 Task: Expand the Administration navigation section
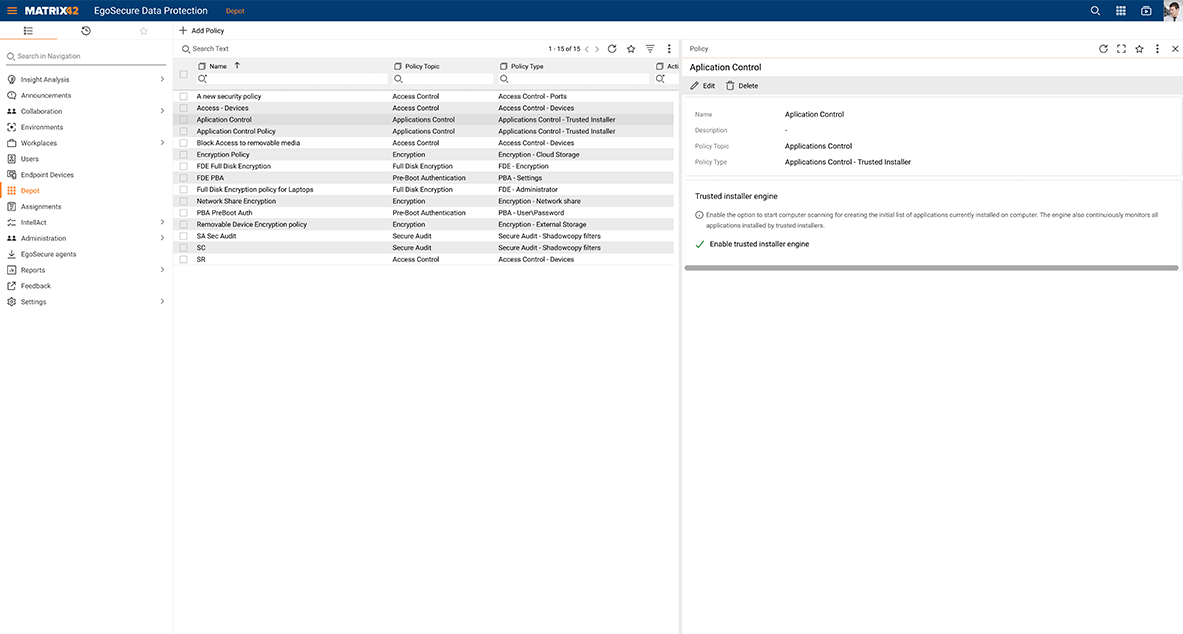coord(163,238)
